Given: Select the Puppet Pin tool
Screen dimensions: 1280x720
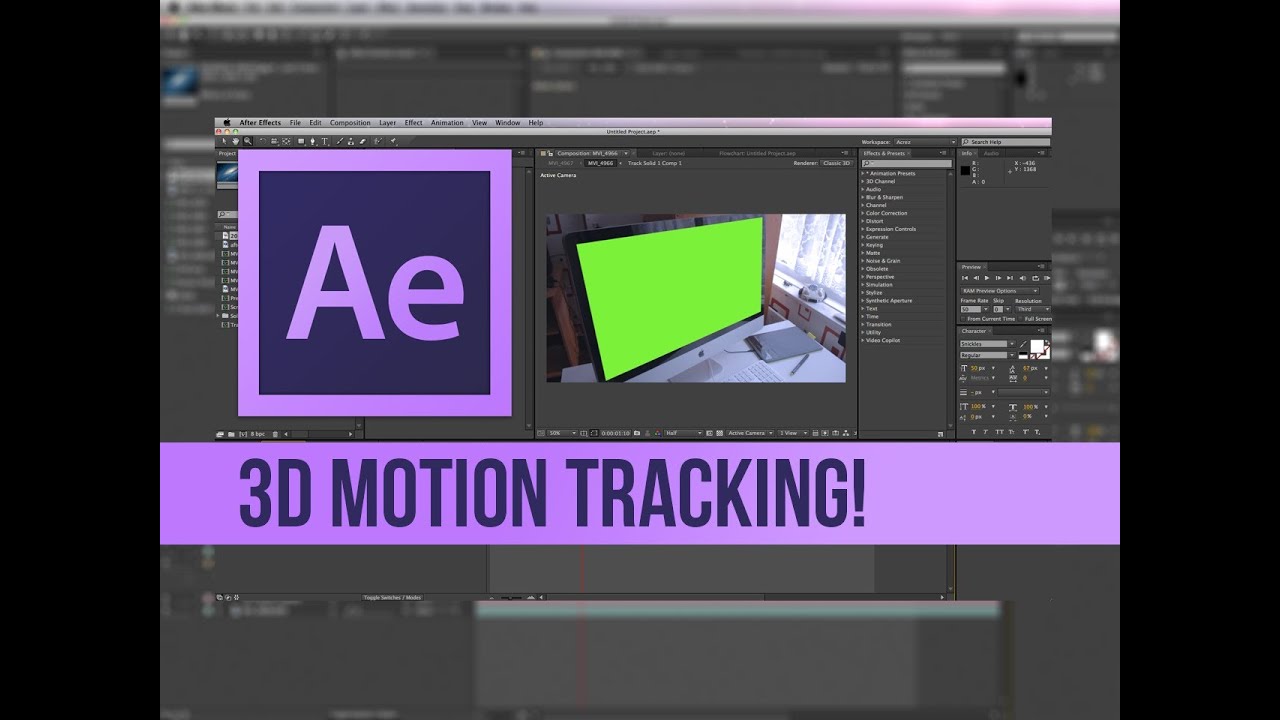Looking at the screenshot, I should coord(393,141).
